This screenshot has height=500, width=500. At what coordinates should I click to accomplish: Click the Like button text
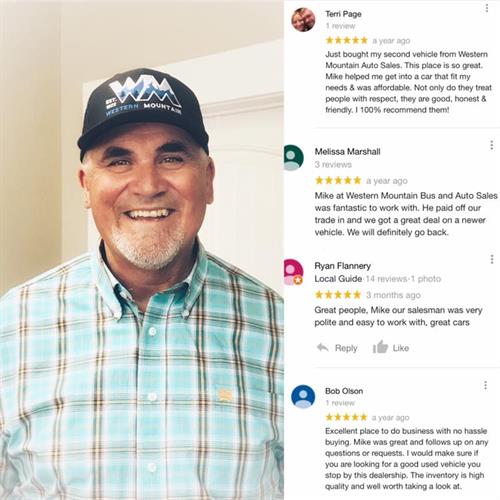pyautogui.click(x=401, y=348)
